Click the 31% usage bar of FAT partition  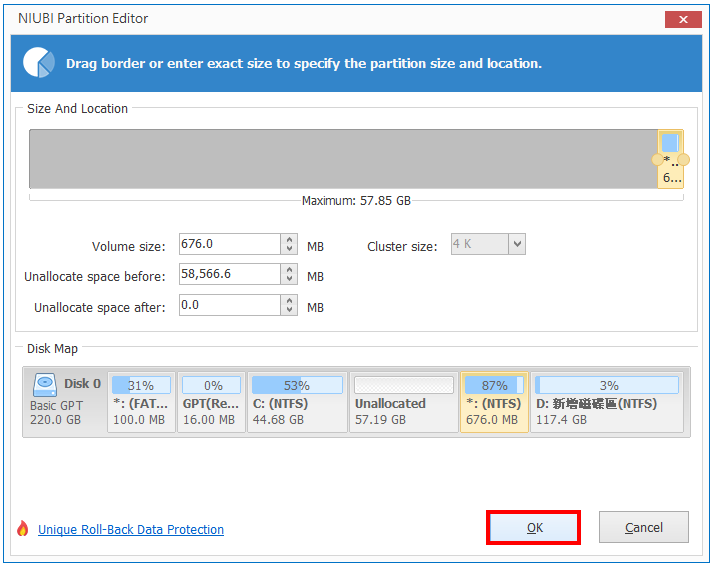(x=141, y=385)
